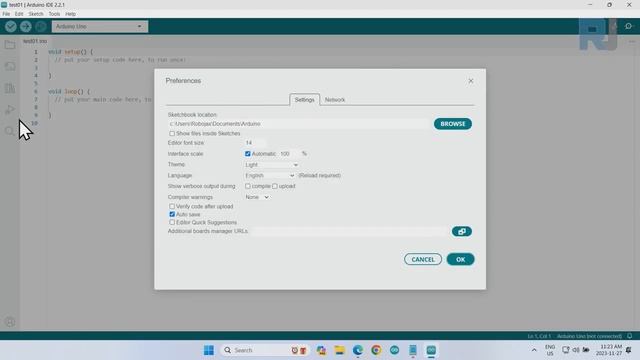Open the Debug sidebar icon

point(10,109)
